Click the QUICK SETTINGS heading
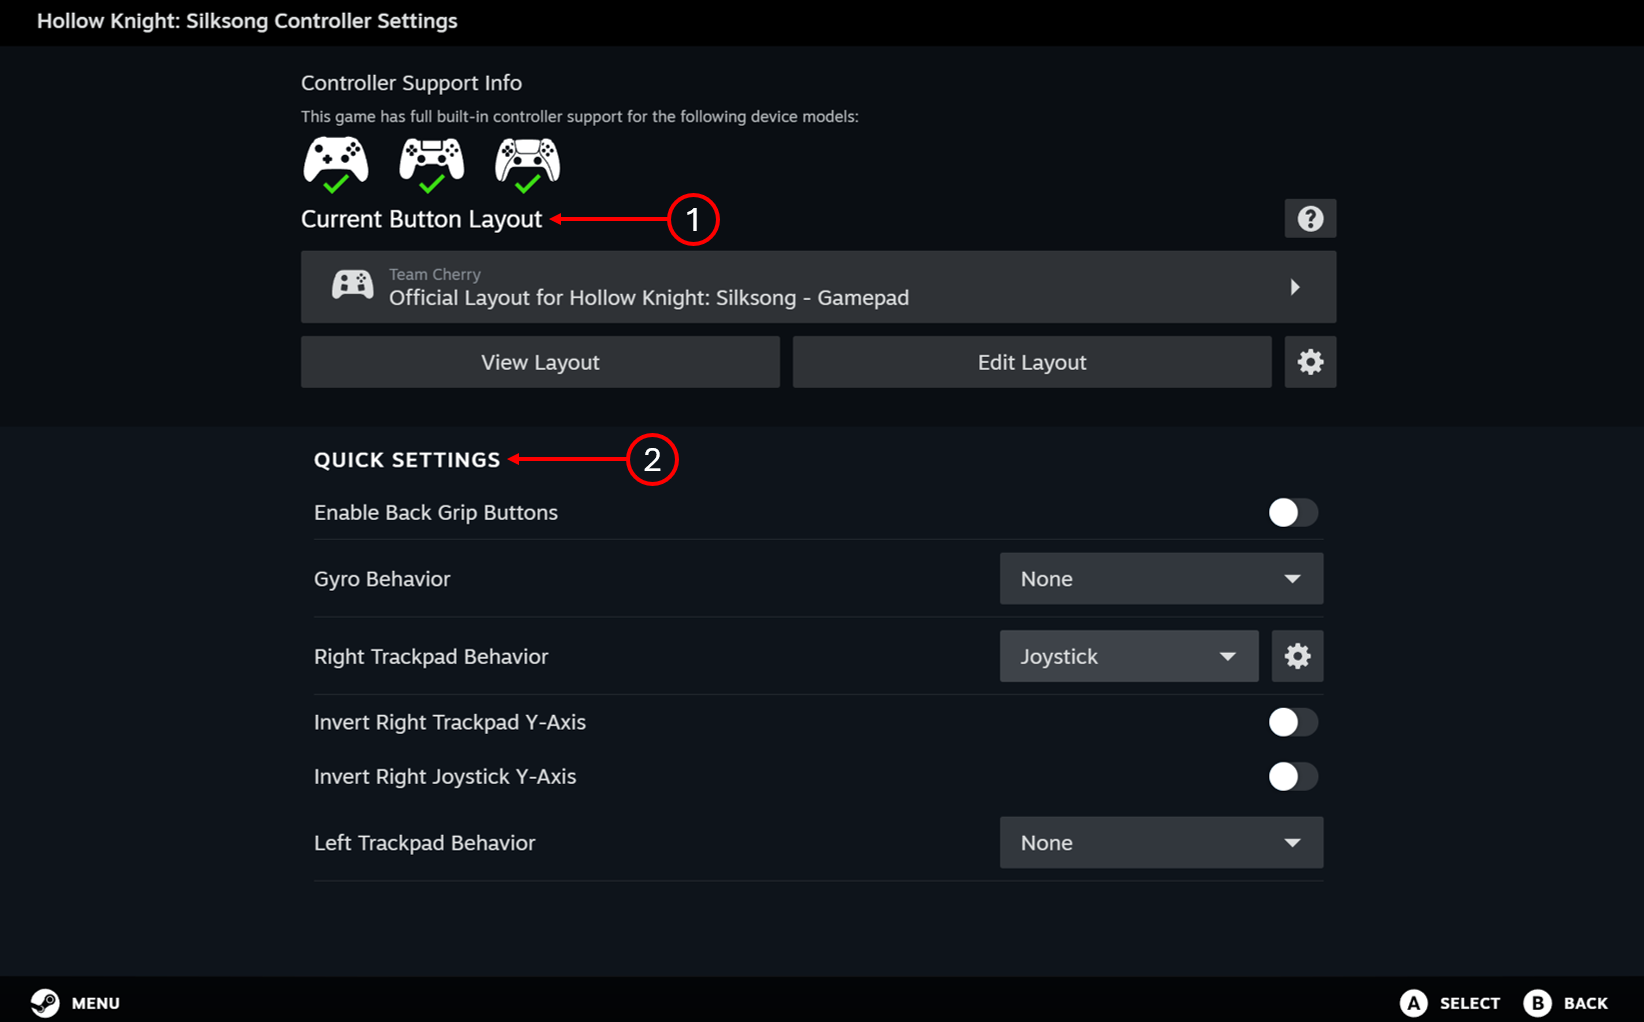 click(407, 460)
